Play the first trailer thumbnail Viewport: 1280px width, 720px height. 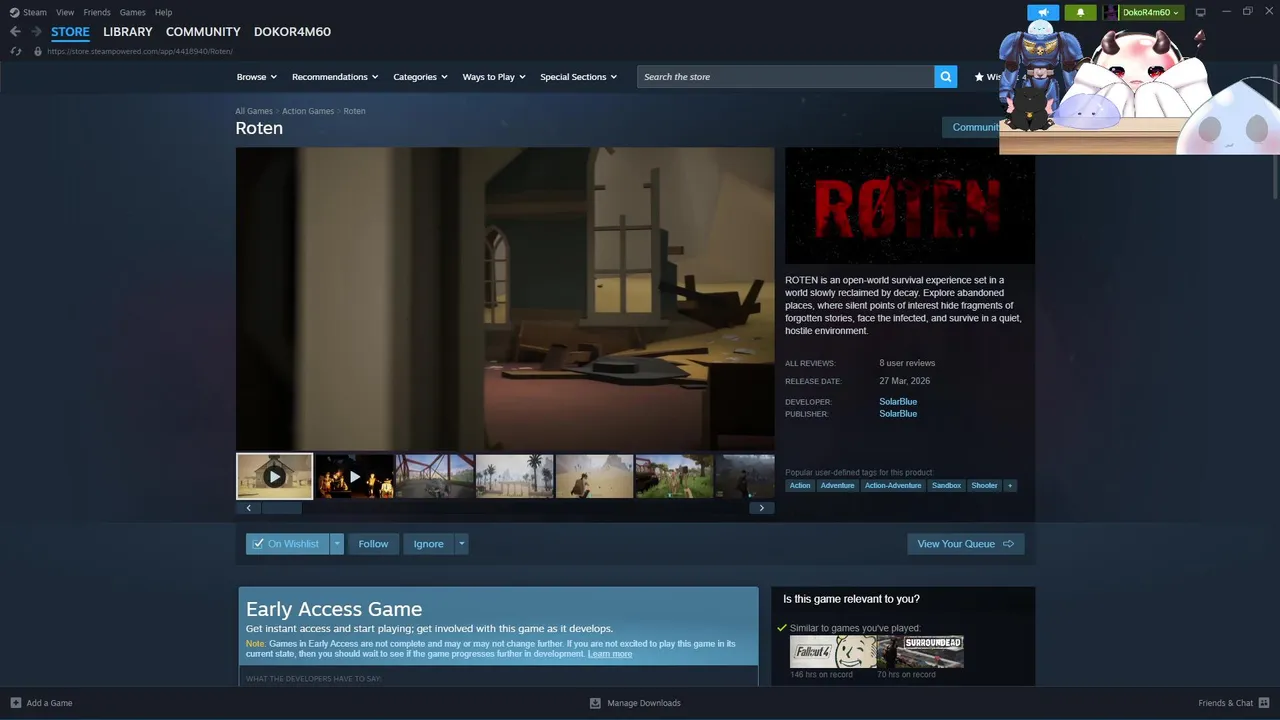click(x=274, y=476)
